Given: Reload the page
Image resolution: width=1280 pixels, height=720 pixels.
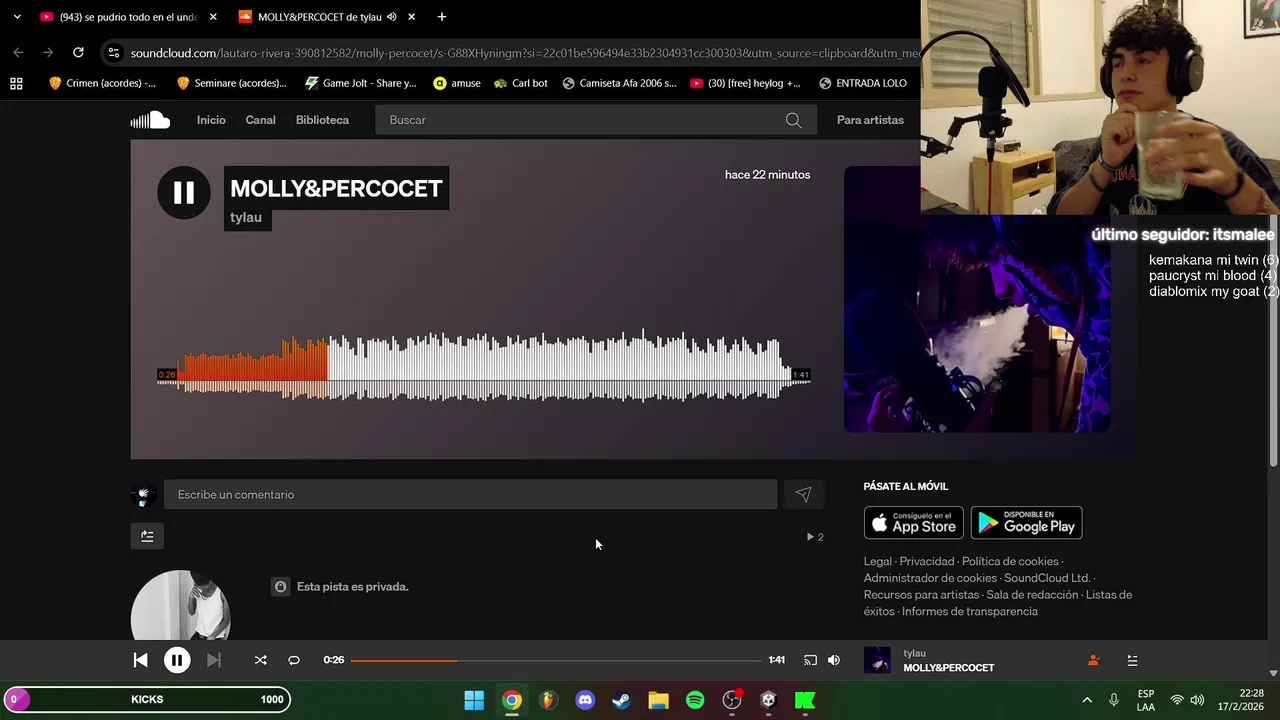Looking at the screenshot, I should coord(78,53).
